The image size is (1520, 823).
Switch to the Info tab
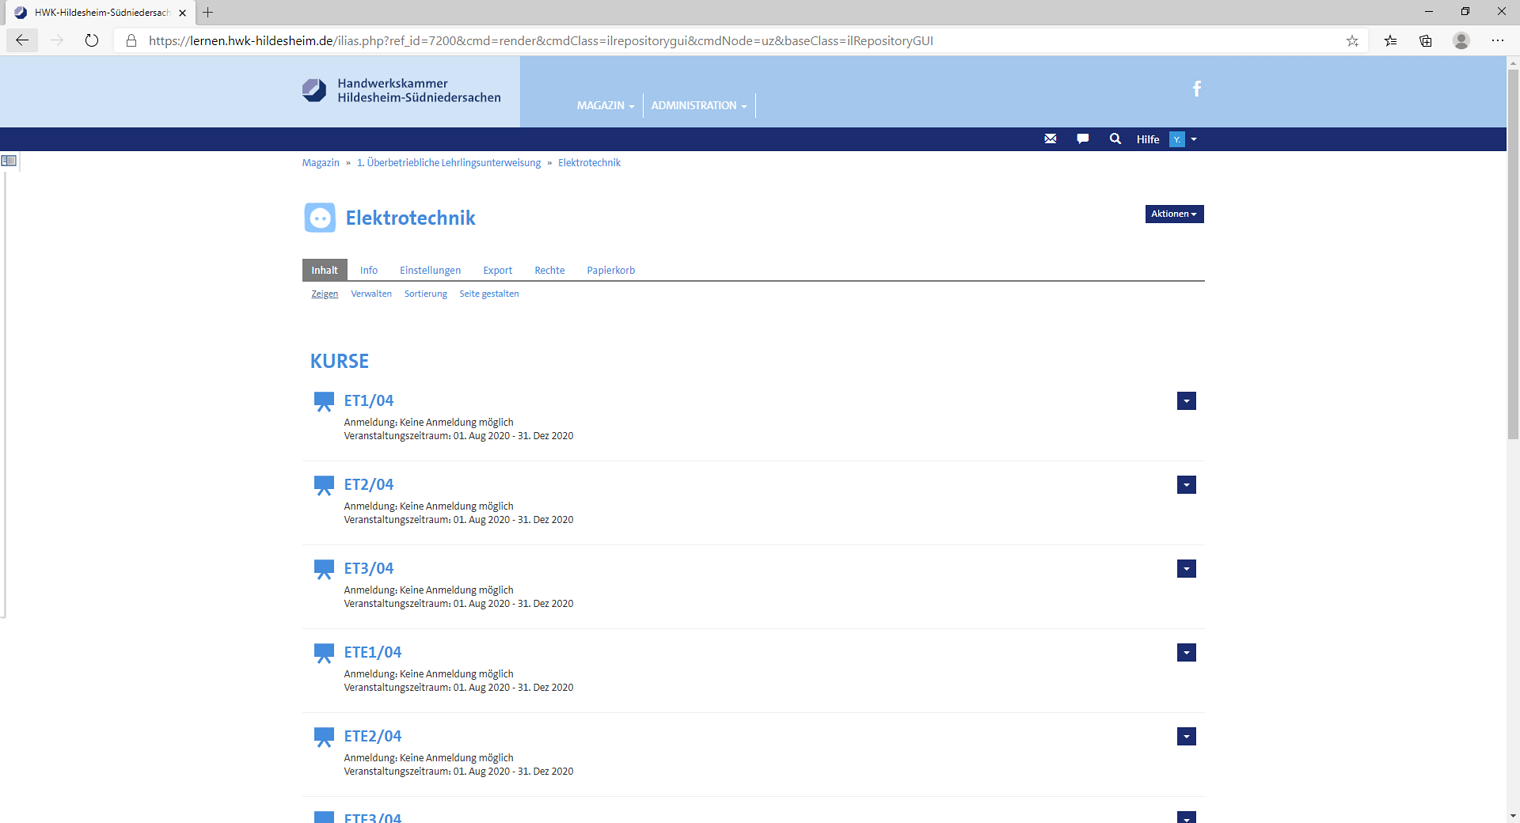tap(369, 270)
